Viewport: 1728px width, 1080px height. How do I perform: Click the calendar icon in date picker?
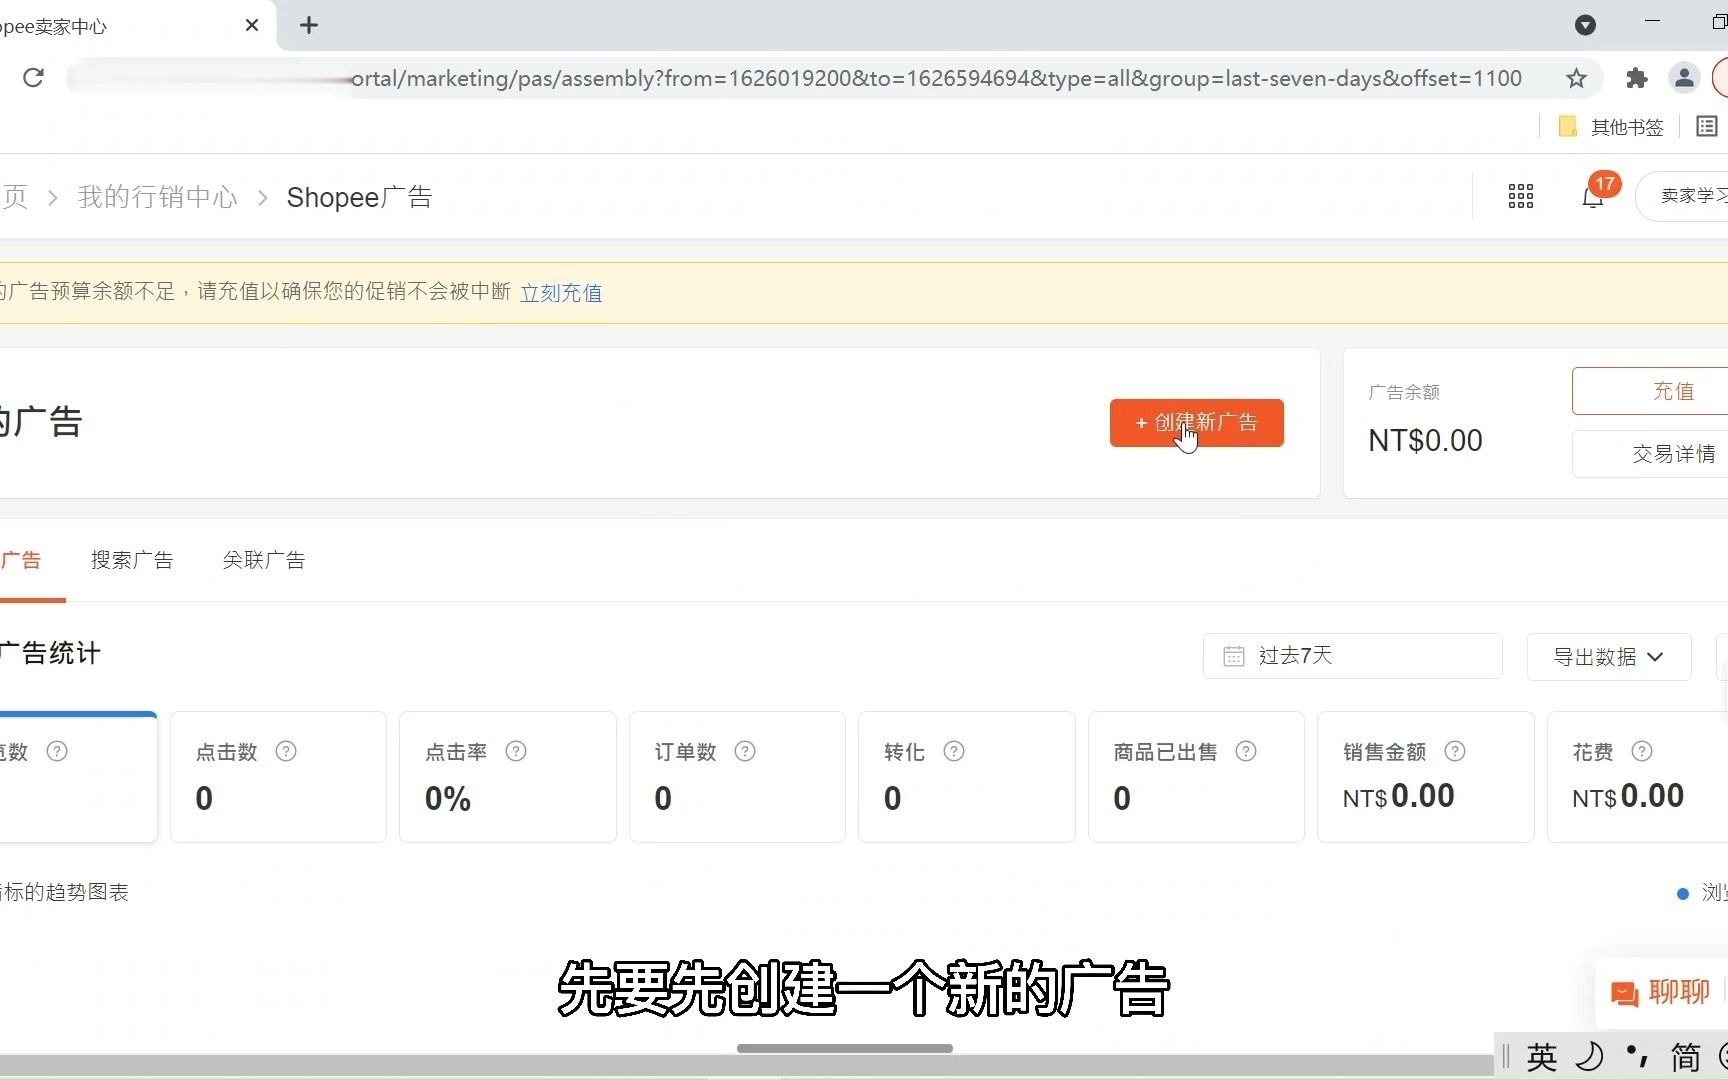1234,656
